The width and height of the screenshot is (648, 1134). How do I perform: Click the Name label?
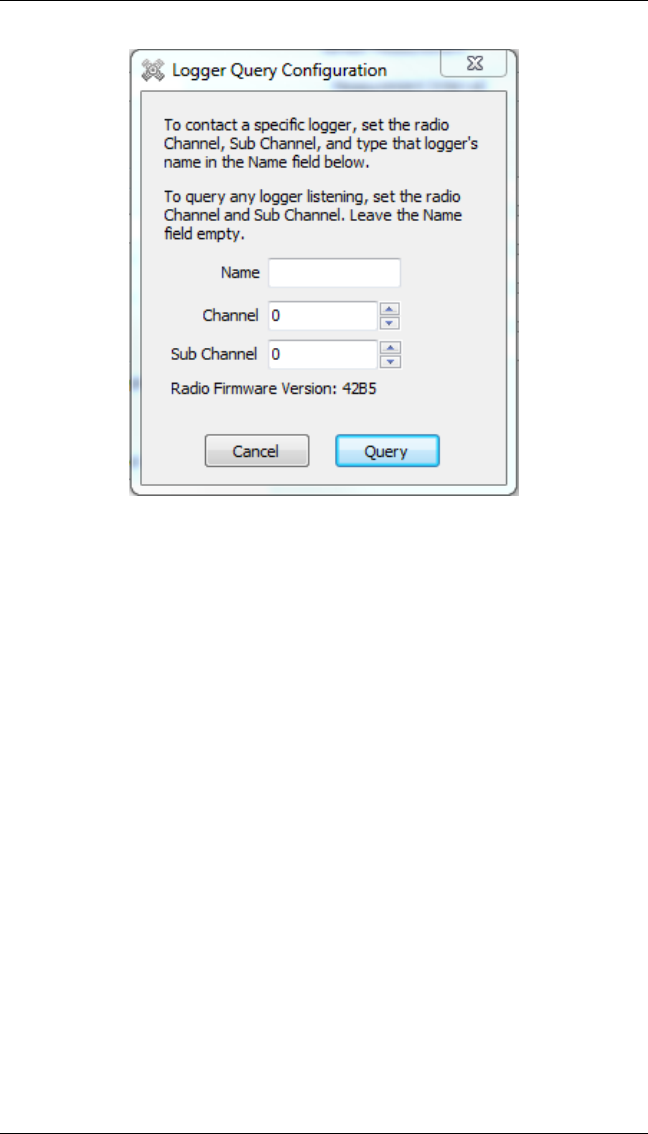240,273
